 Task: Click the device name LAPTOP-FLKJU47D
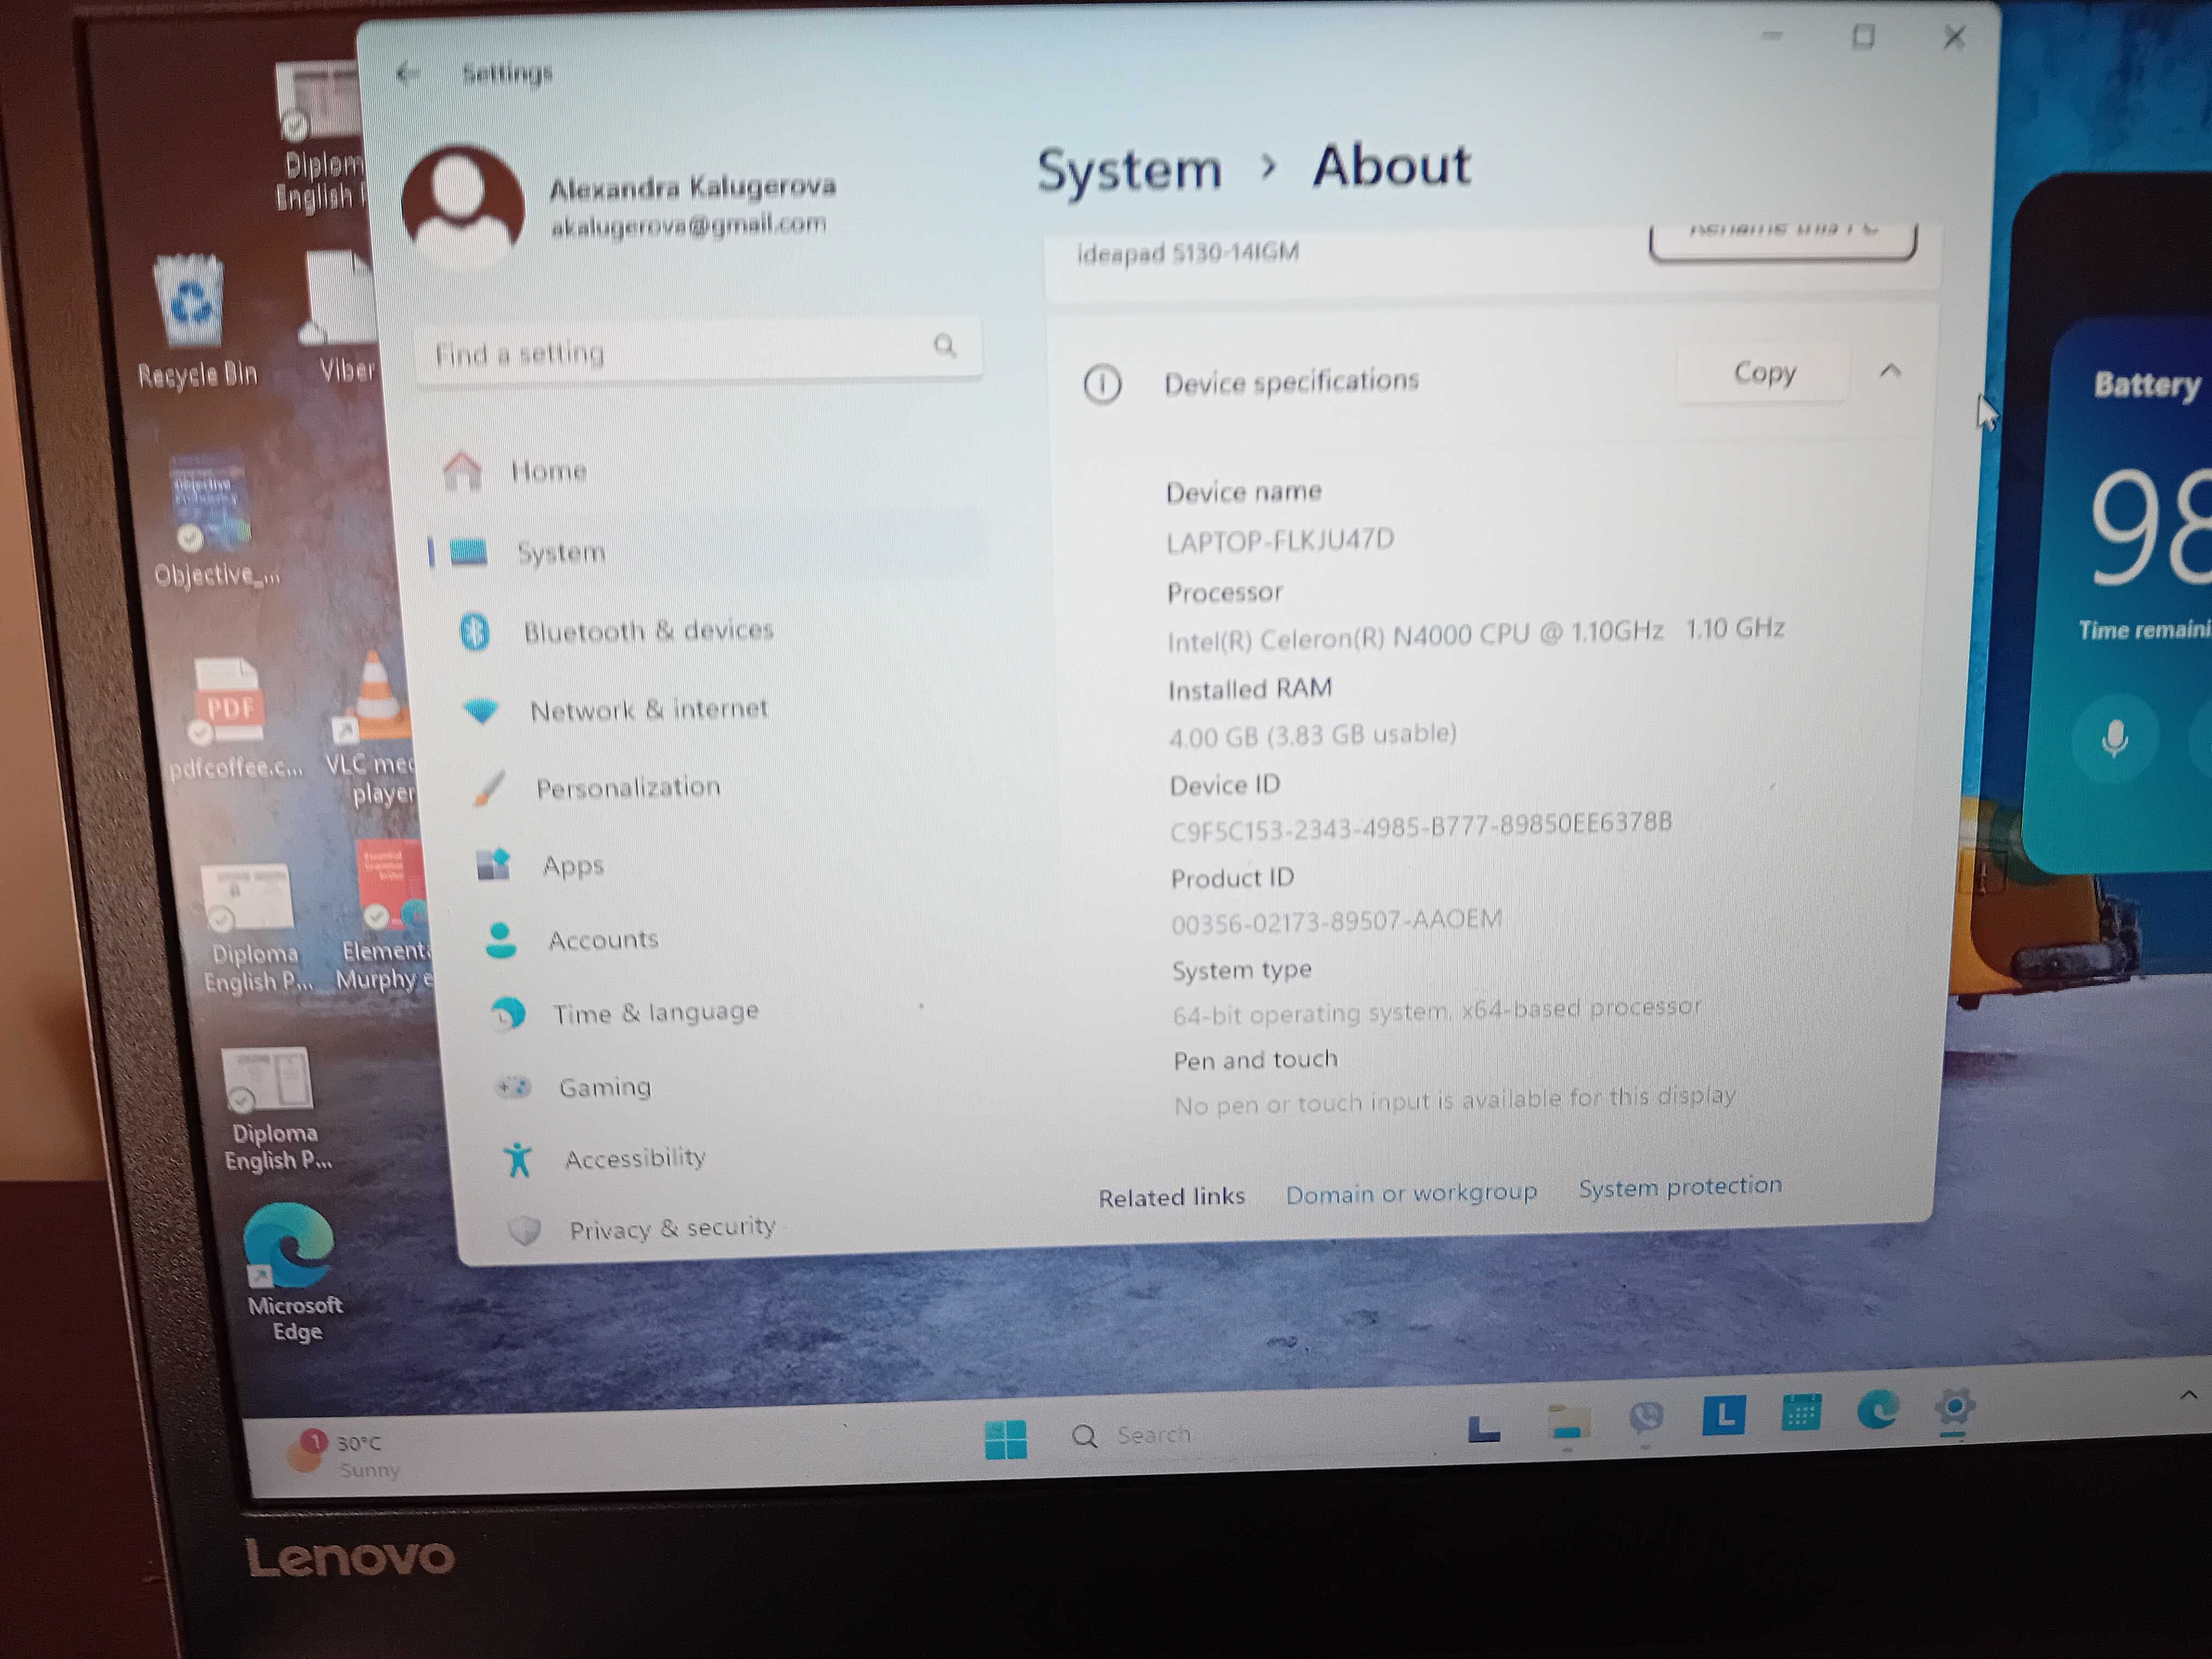tap(1280, 541)
